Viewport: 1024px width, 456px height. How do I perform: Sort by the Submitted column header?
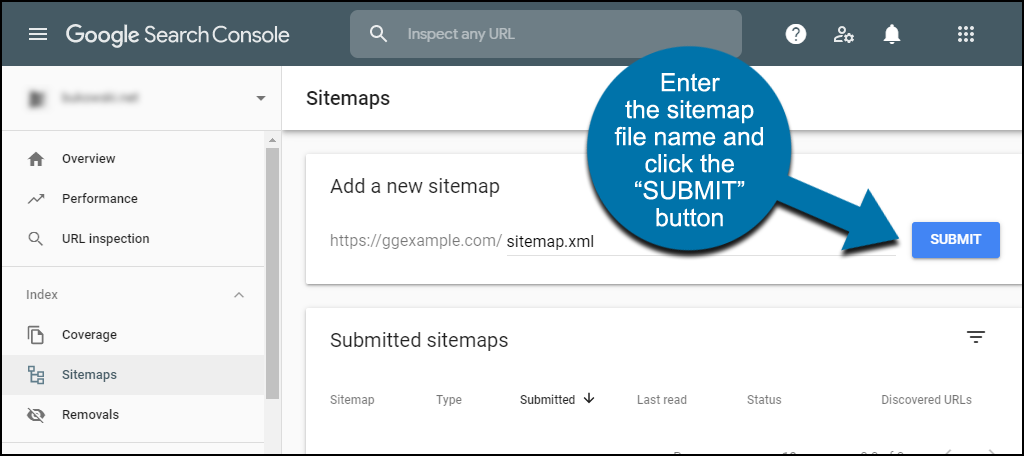coord(547,400)
